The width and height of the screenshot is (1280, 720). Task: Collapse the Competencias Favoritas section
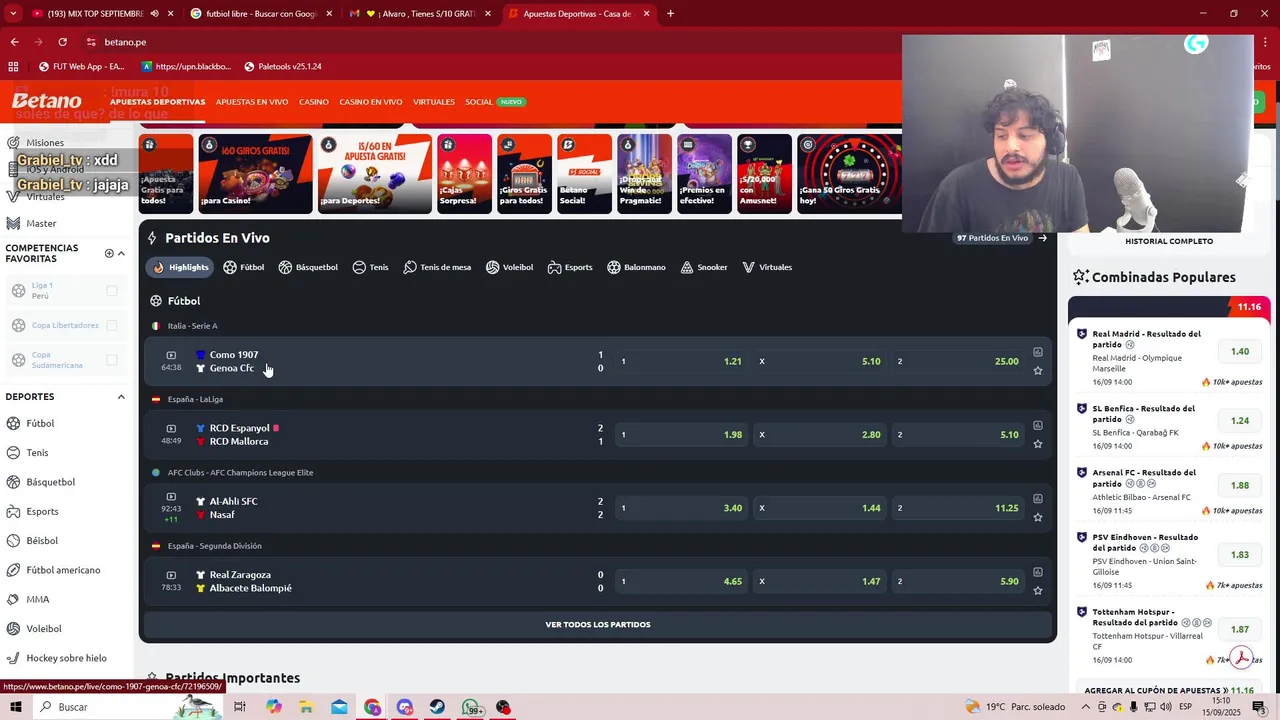(x=122, y=253)
